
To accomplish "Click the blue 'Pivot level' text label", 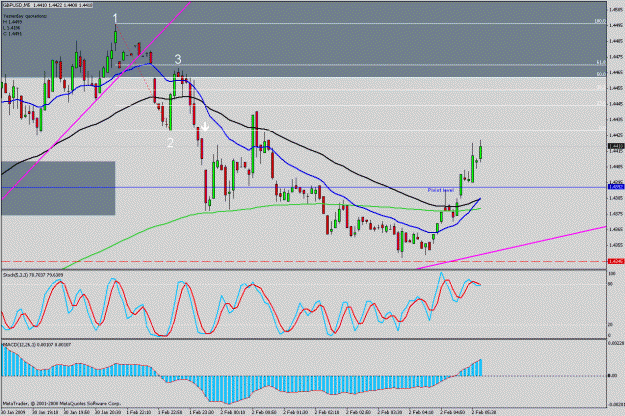I will point(440,190).
